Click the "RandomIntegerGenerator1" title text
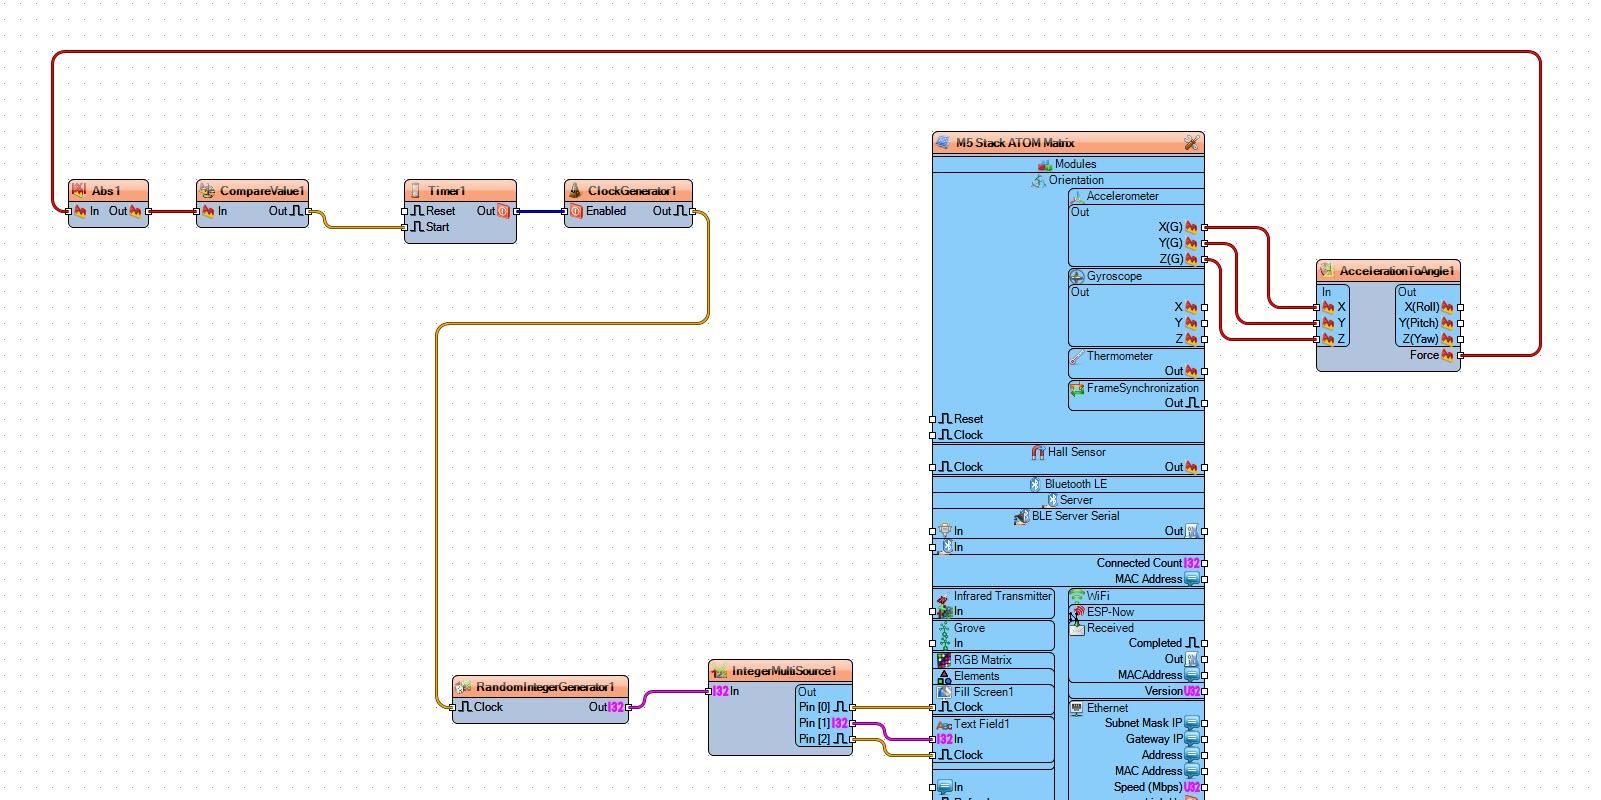This screenshot has height=800, width=1601. click(x=545, y=687)
